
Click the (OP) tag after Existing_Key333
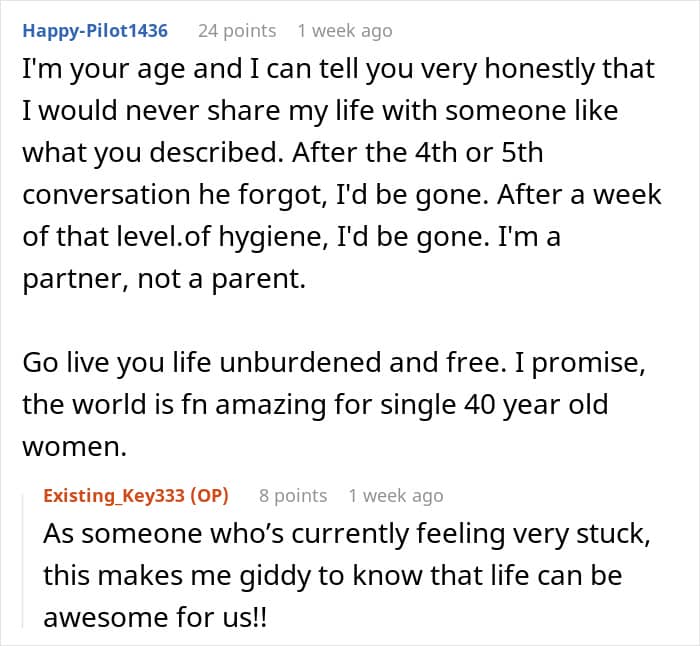tap(209, 496)
